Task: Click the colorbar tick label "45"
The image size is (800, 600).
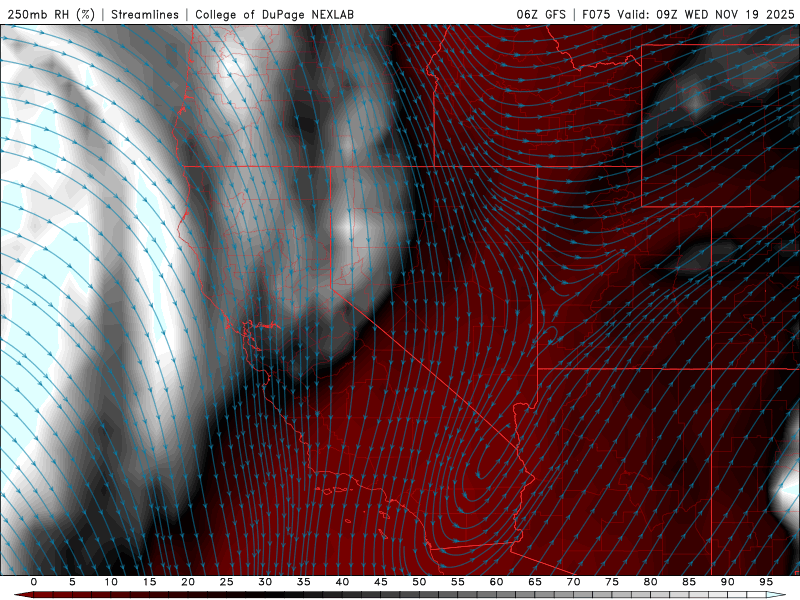Action: click(x=381, y=582)
